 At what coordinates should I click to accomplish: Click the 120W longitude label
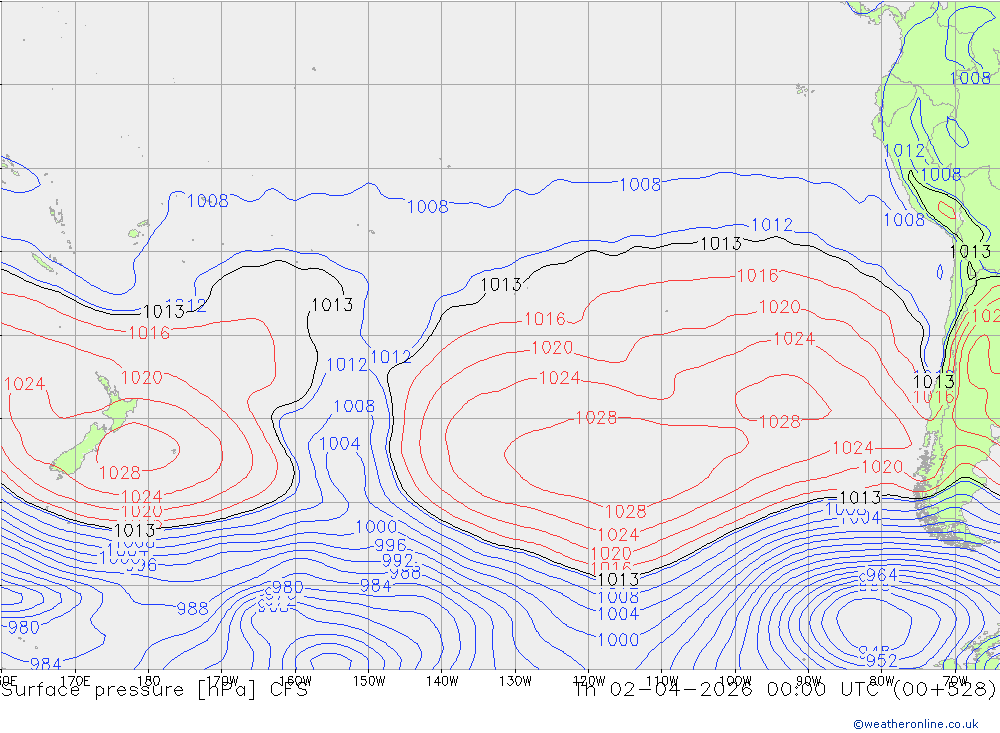[589, 681]
